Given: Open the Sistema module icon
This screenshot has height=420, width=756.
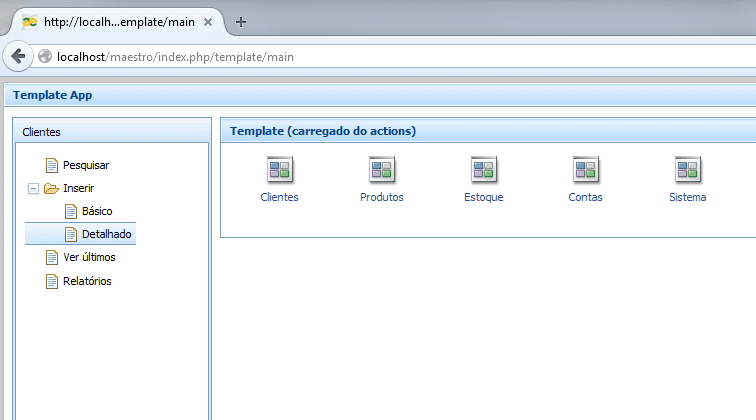Looking at the screenshot, I should 688,169.
